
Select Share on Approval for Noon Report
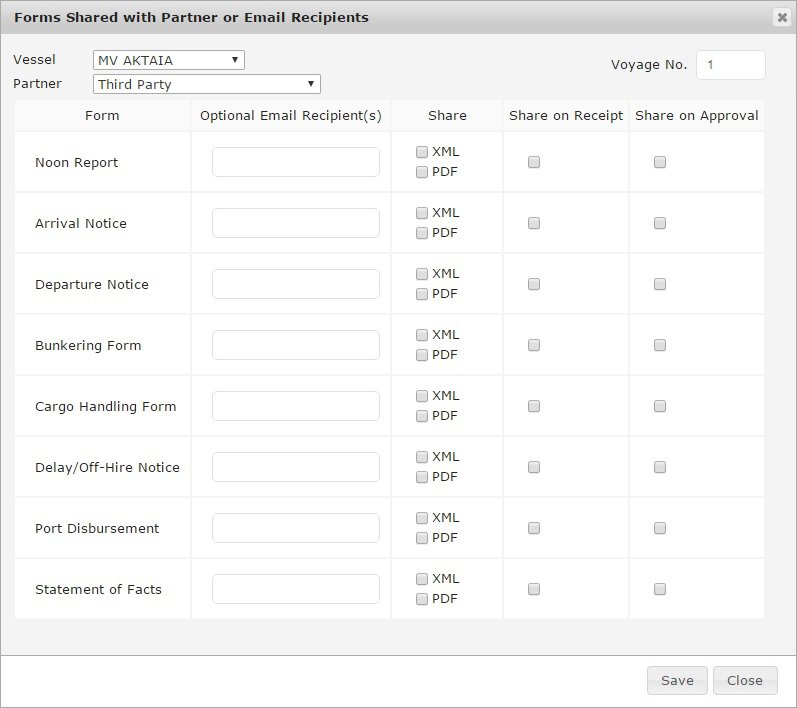pyautogui.click(x=660, y=162)
